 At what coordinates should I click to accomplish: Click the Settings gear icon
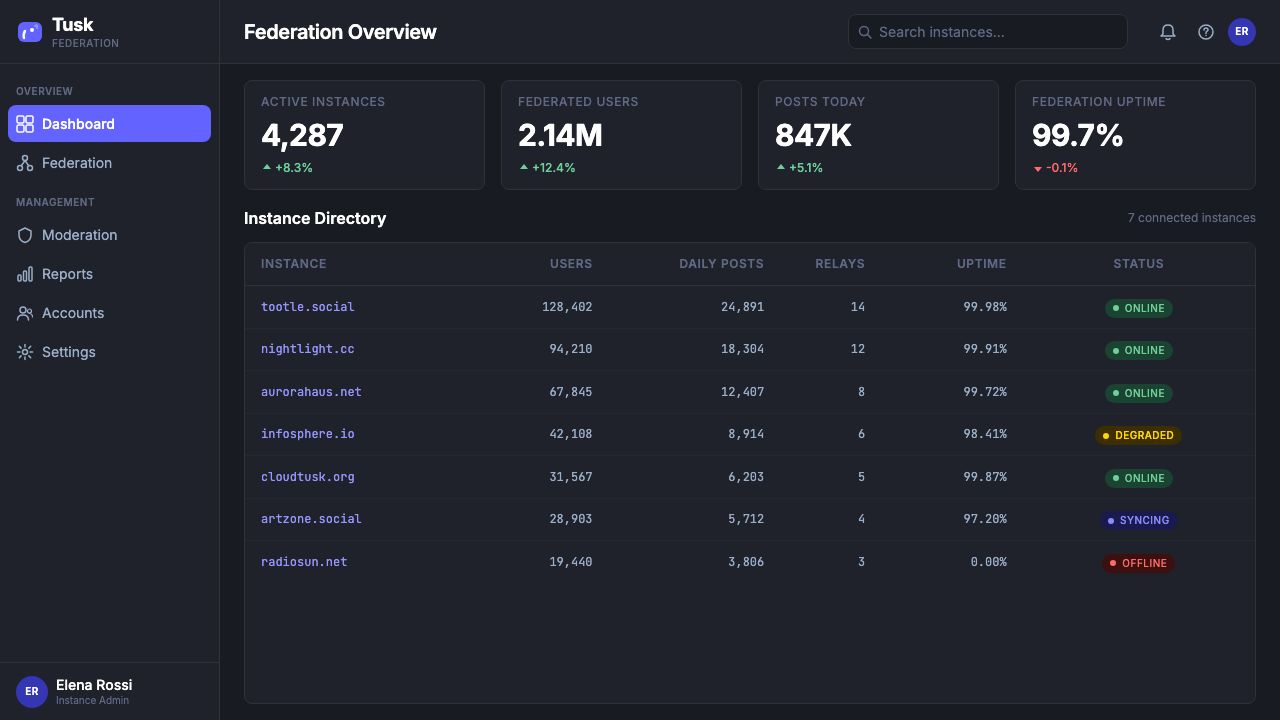click(x=25, y=352)
